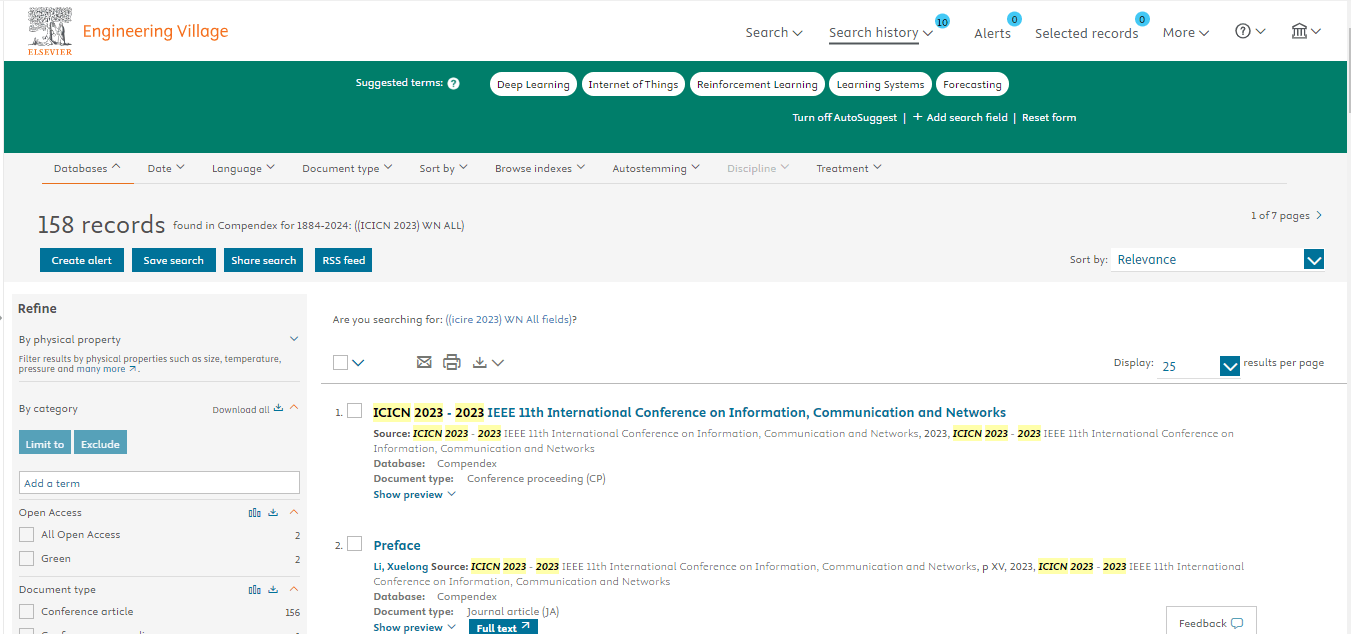
Task: Open the Date filter dropdown
Action: [166, 168]
